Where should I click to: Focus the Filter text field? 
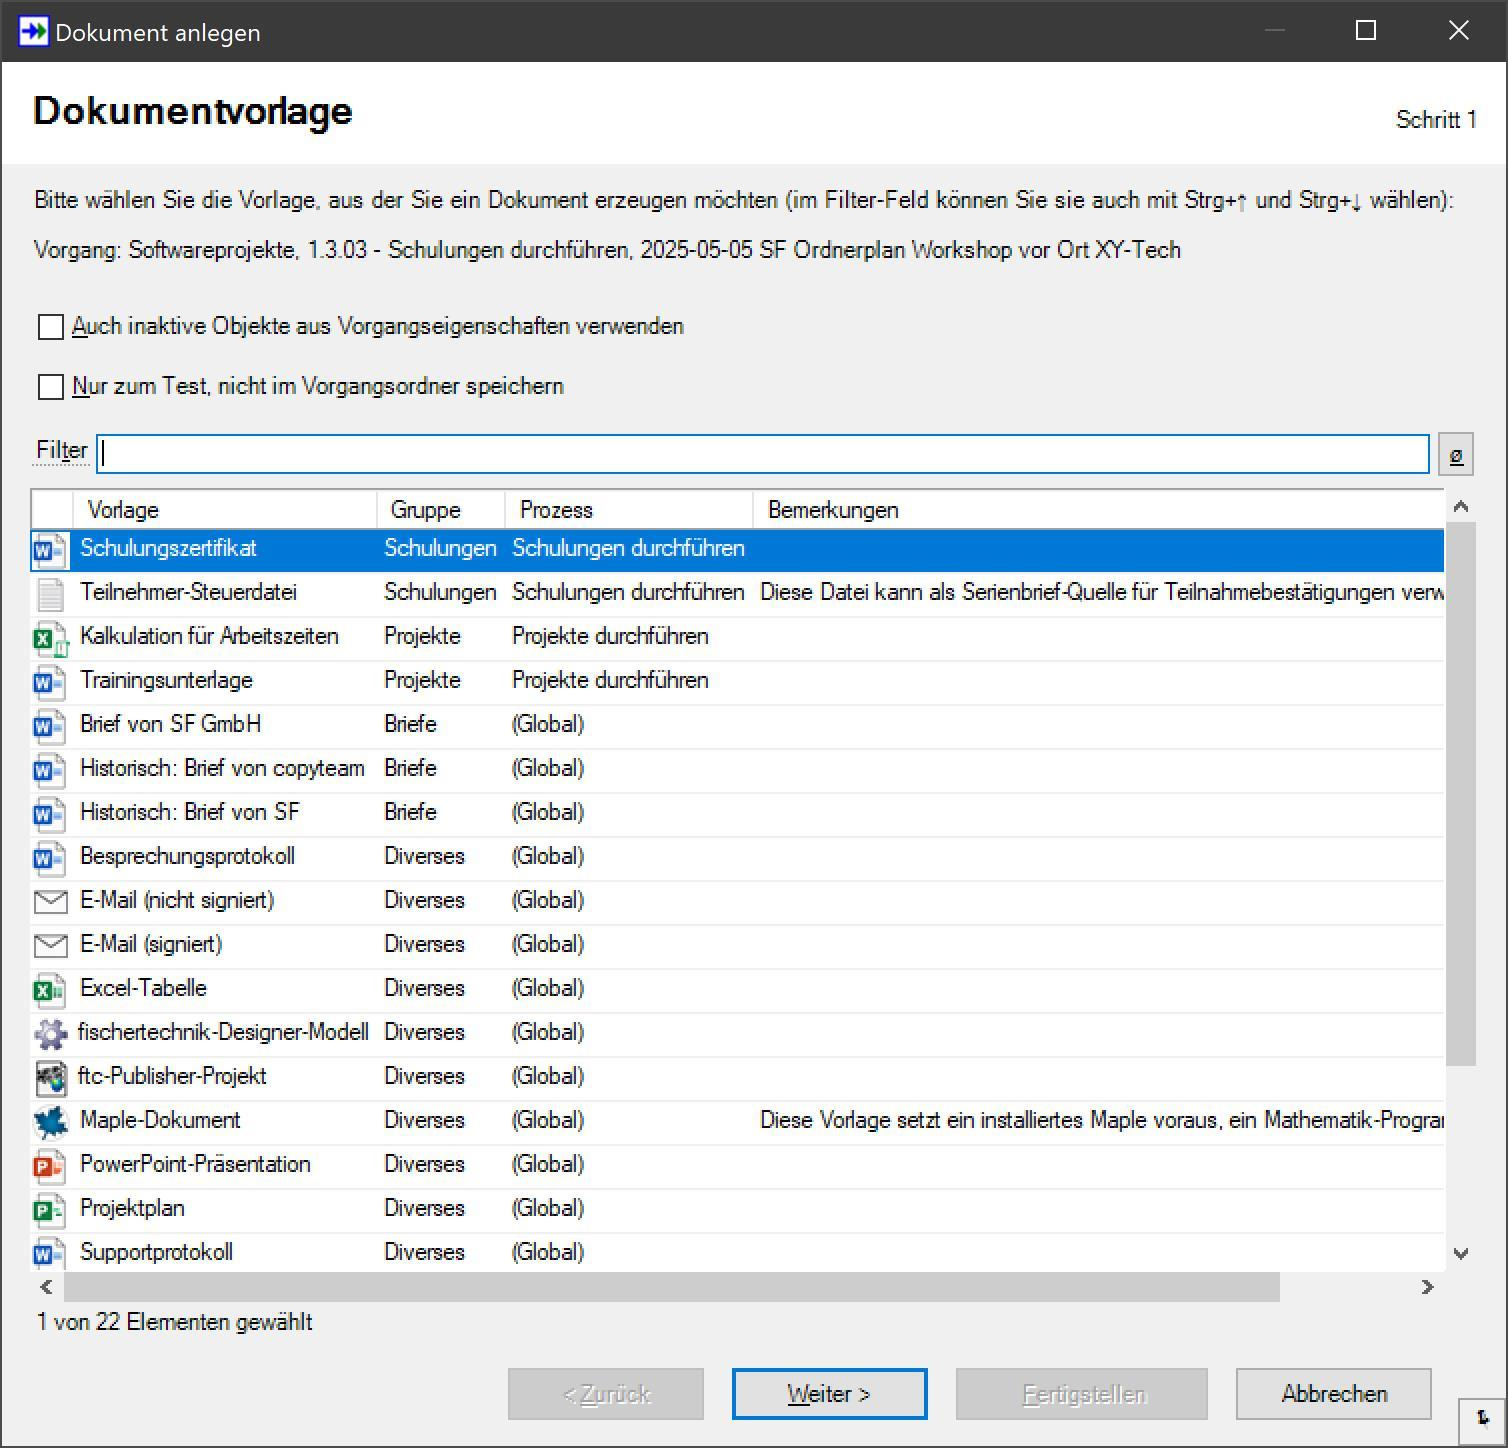(x=762, y=454)
